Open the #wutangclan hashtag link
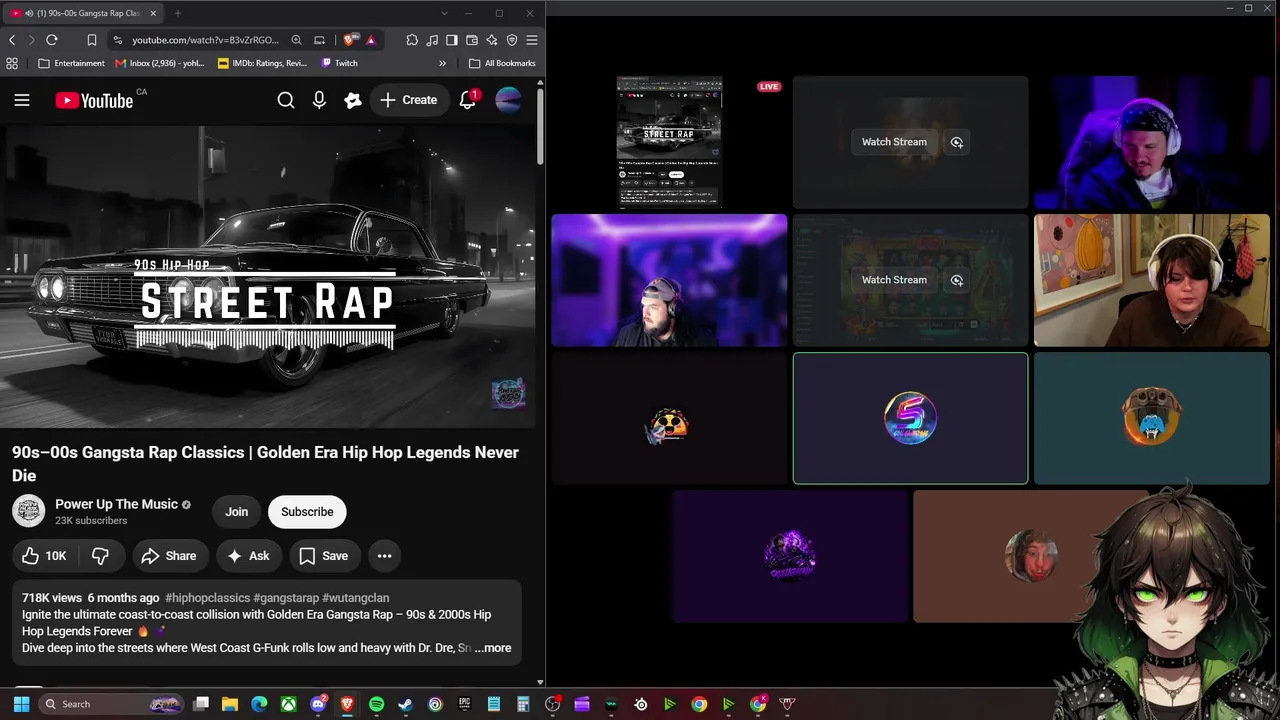Viewport: 1280px width, 720px height. coord(355,598)
